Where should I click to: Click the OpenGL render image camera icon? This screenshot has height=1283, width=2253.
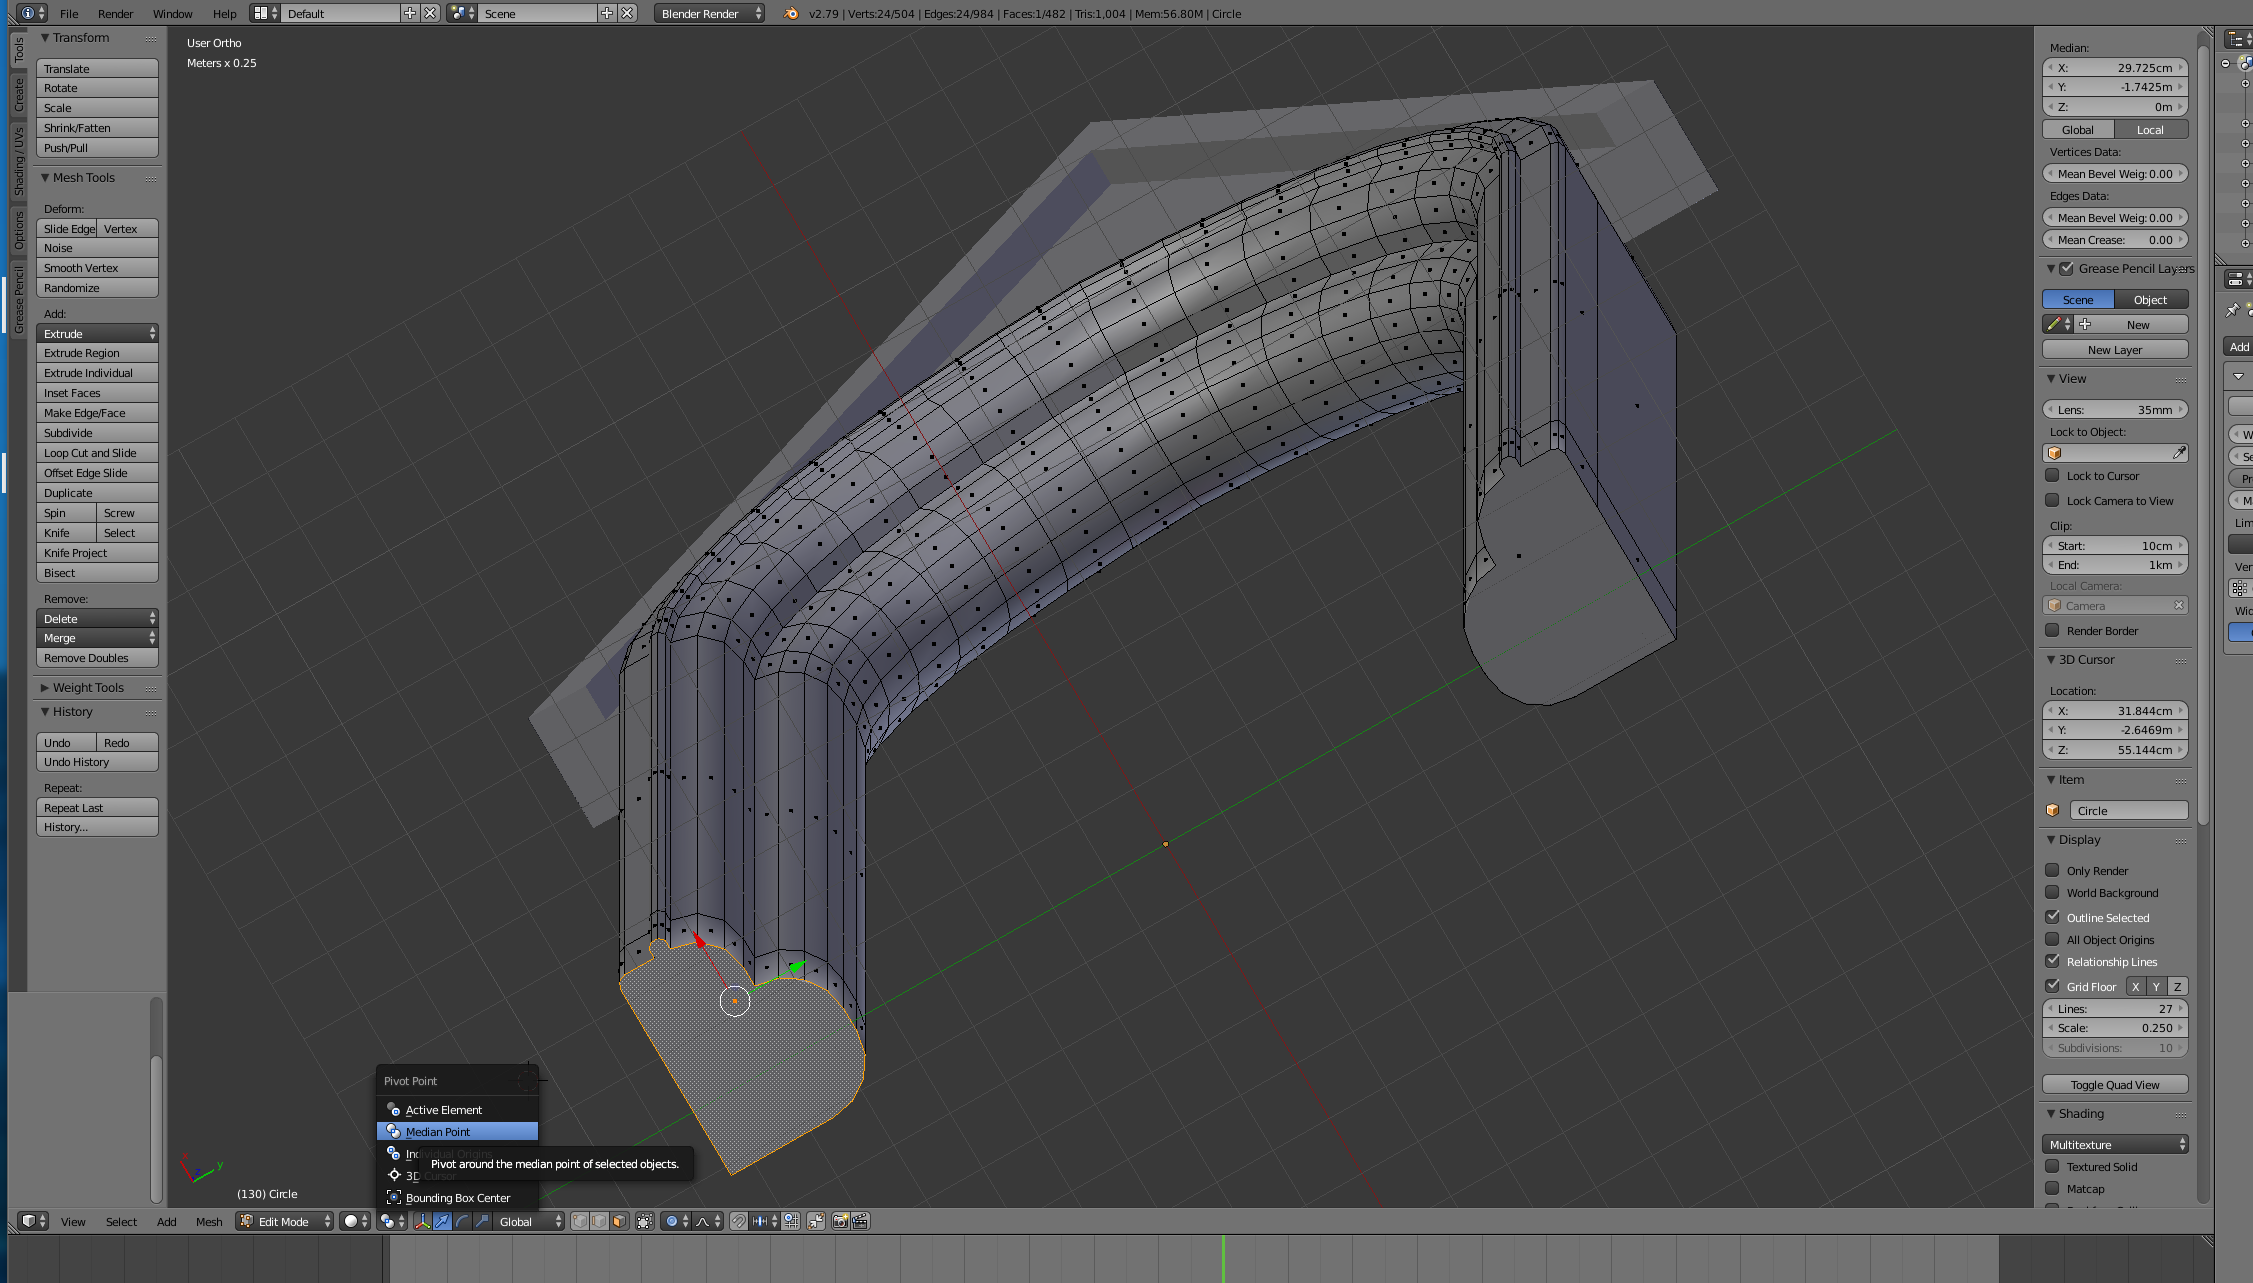pos(840,1221)
